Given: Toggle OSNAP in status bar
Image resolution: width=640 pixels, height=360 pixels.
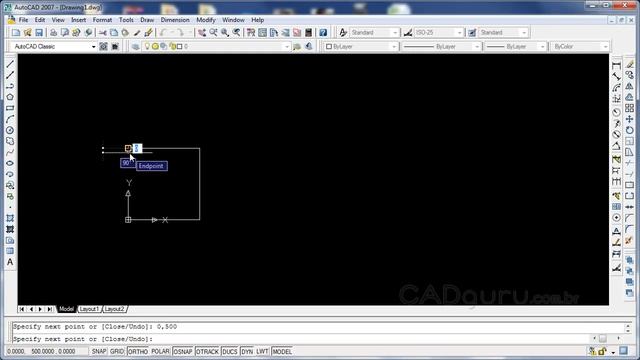Looking at the screenshot, I should click(182, 351).
